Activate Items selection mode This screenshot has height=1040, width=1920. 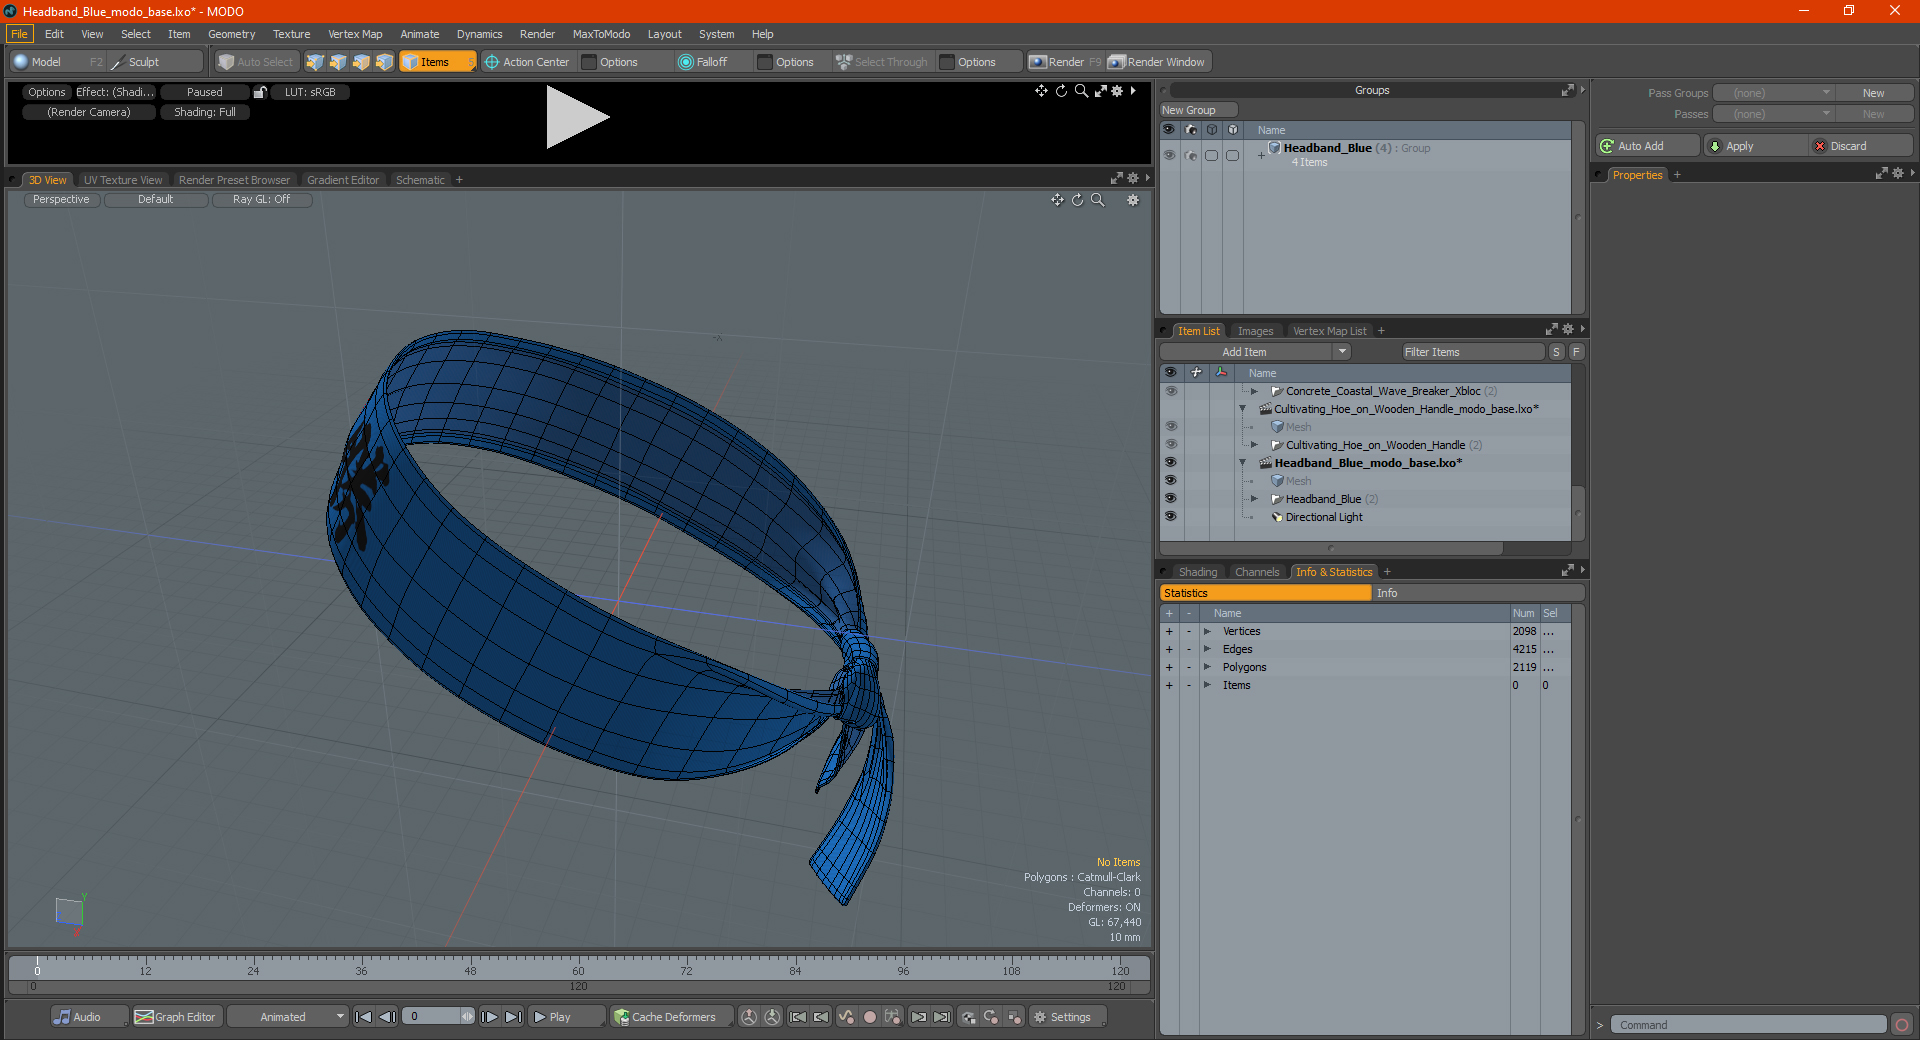[438, 62]
